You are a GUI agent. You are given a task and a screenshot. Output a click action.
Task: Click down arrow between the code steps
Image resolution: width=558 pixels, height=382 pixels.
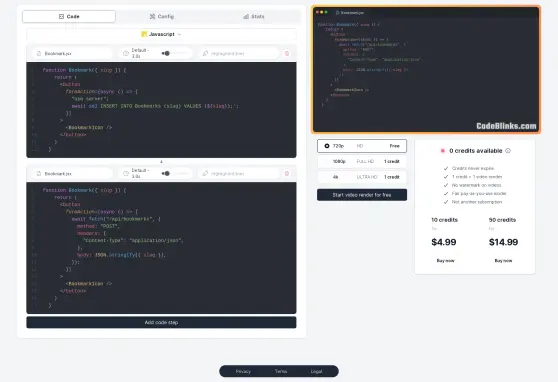[x=161, y=162]
